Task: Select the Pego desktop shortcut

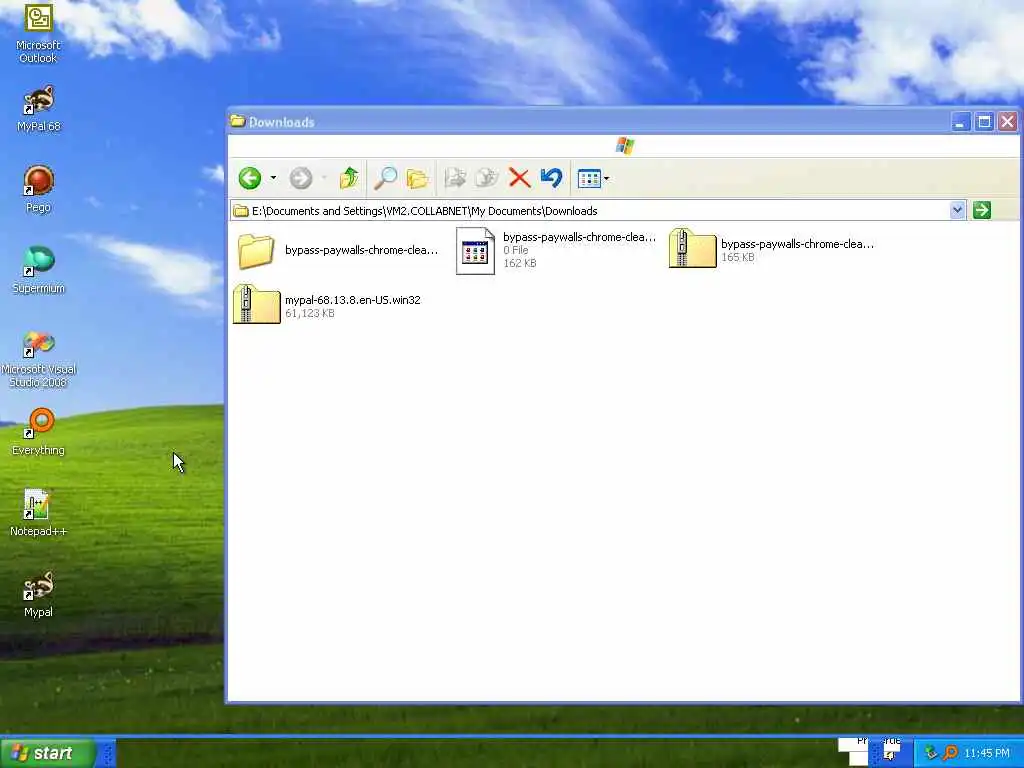Action: coord(38,190)
